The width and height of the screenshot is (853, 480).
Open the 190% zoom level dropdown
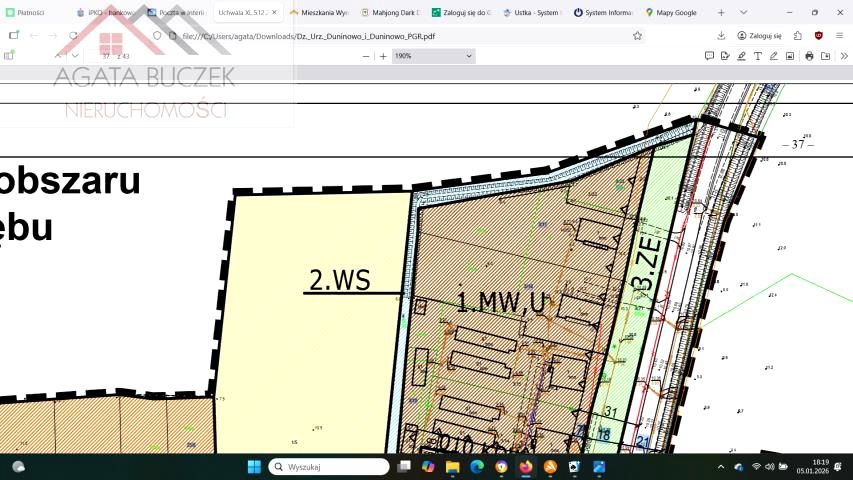click(433, 56)
